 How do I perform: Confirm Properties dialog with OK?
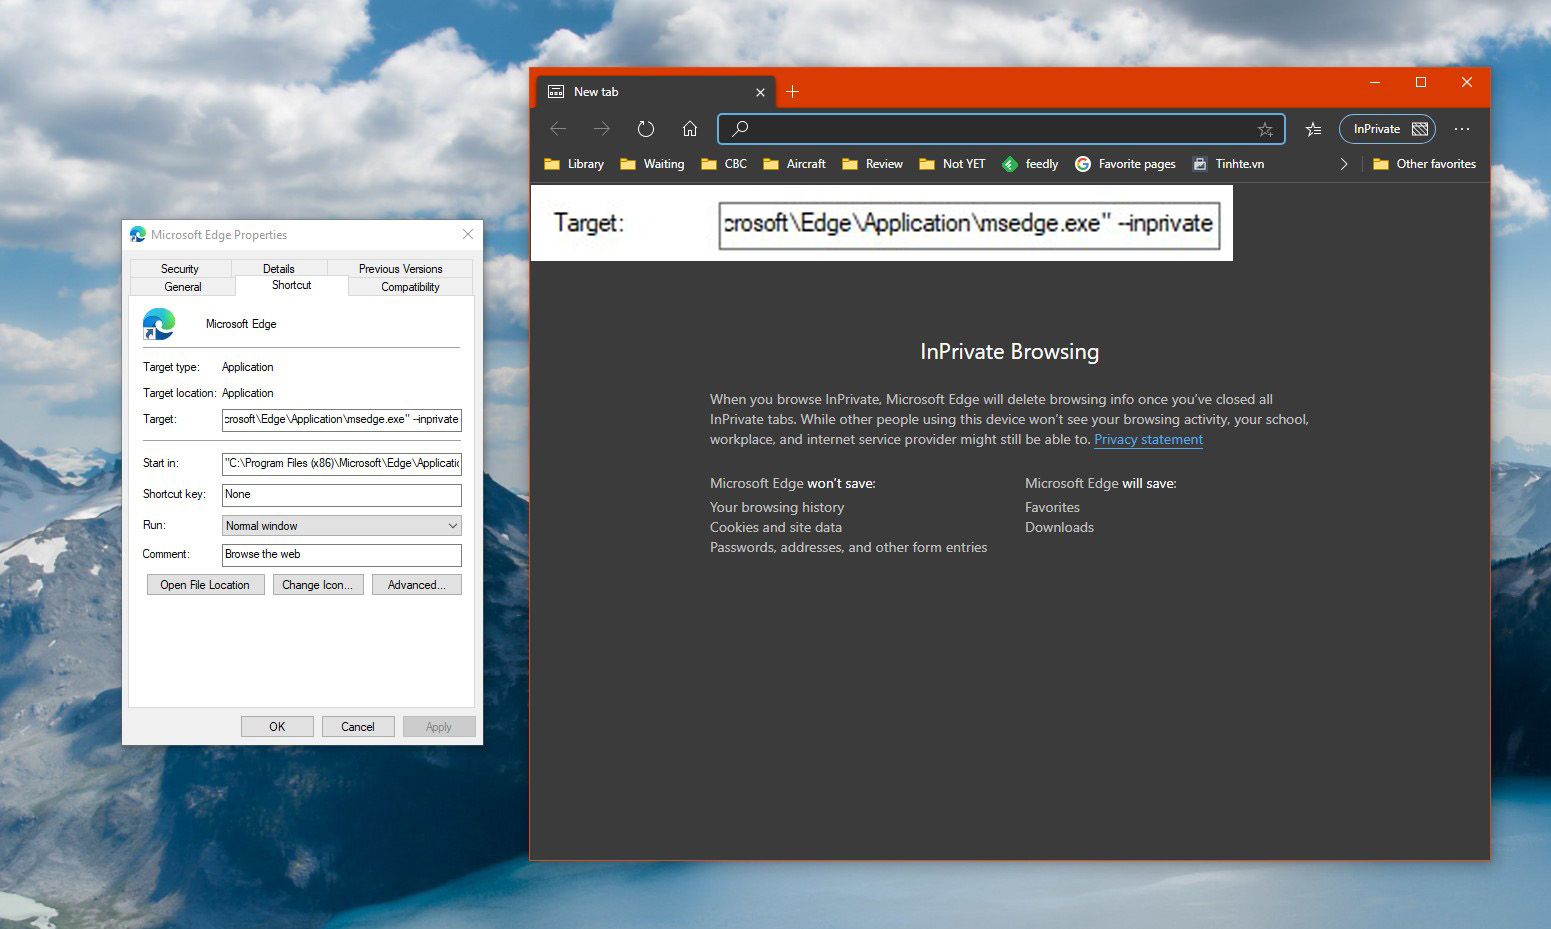tap(277, 727)
